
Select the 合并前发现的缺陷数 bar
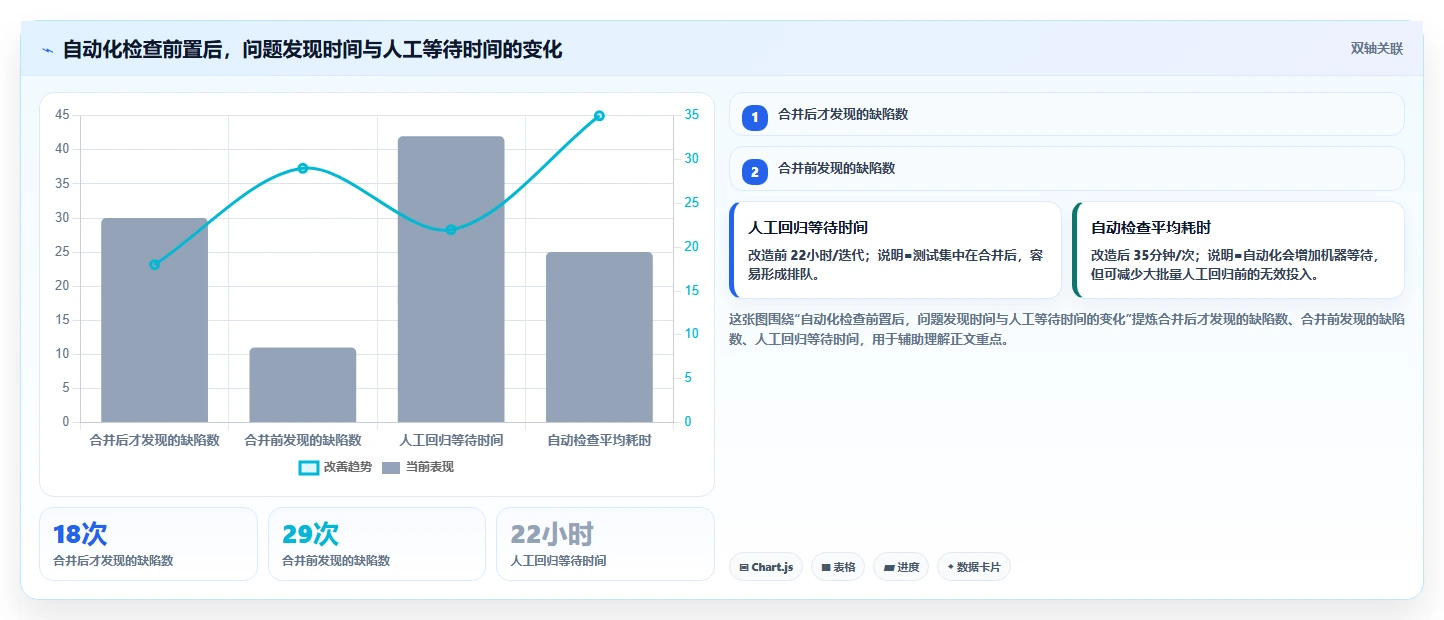coord(303,385)
